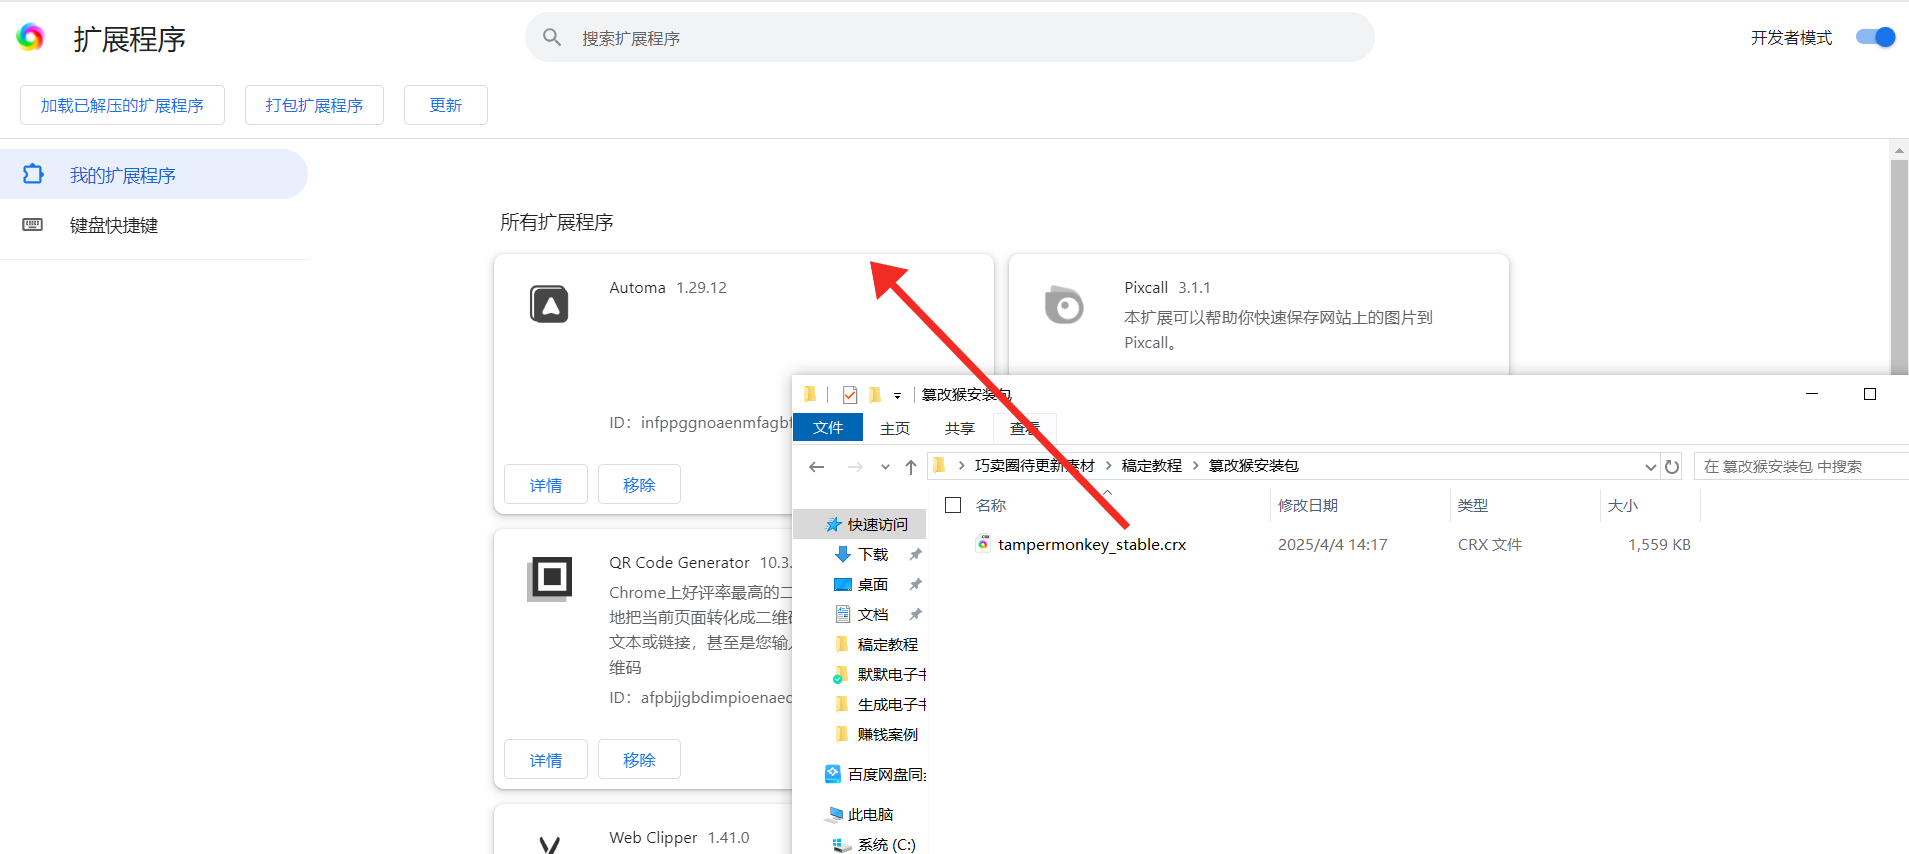The width and height of the screenshot is (1909, 854).
Task: Click the Downloads arrow icon in sidebar
Action: click(843, 554)
